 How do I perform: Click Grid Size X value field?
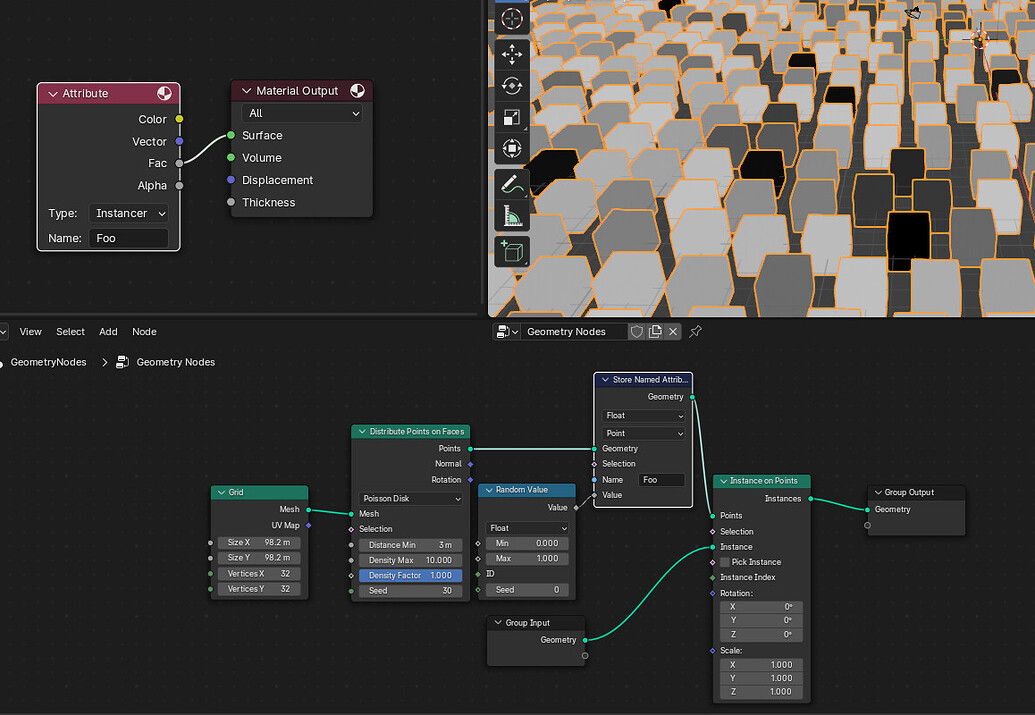point(259,543)
